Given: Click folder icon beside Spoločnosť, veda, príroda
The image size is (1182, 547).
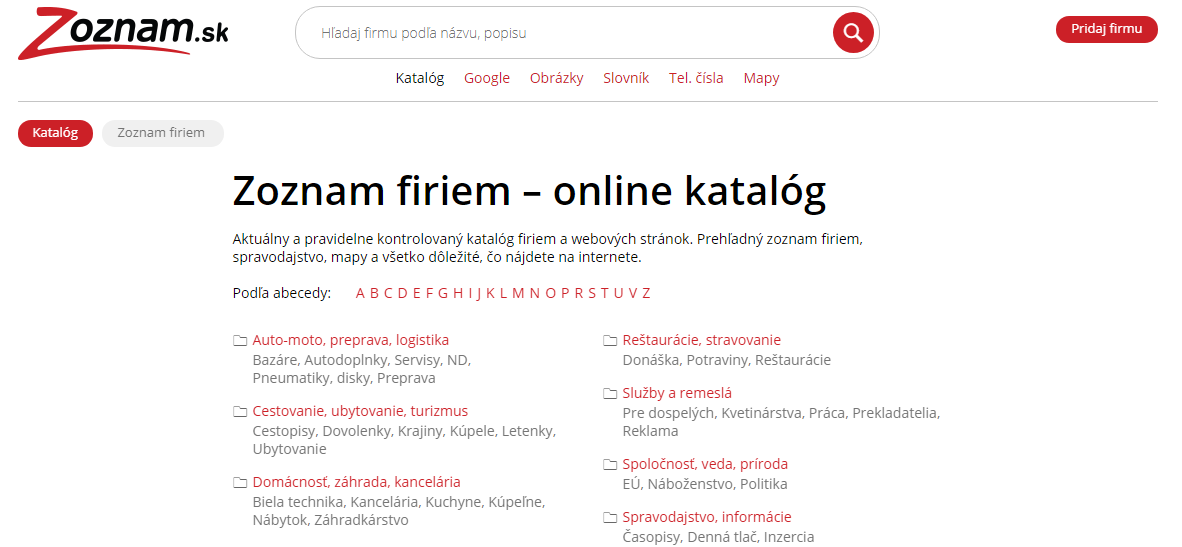Looking at the screenshot, I should tap(610, 464).
